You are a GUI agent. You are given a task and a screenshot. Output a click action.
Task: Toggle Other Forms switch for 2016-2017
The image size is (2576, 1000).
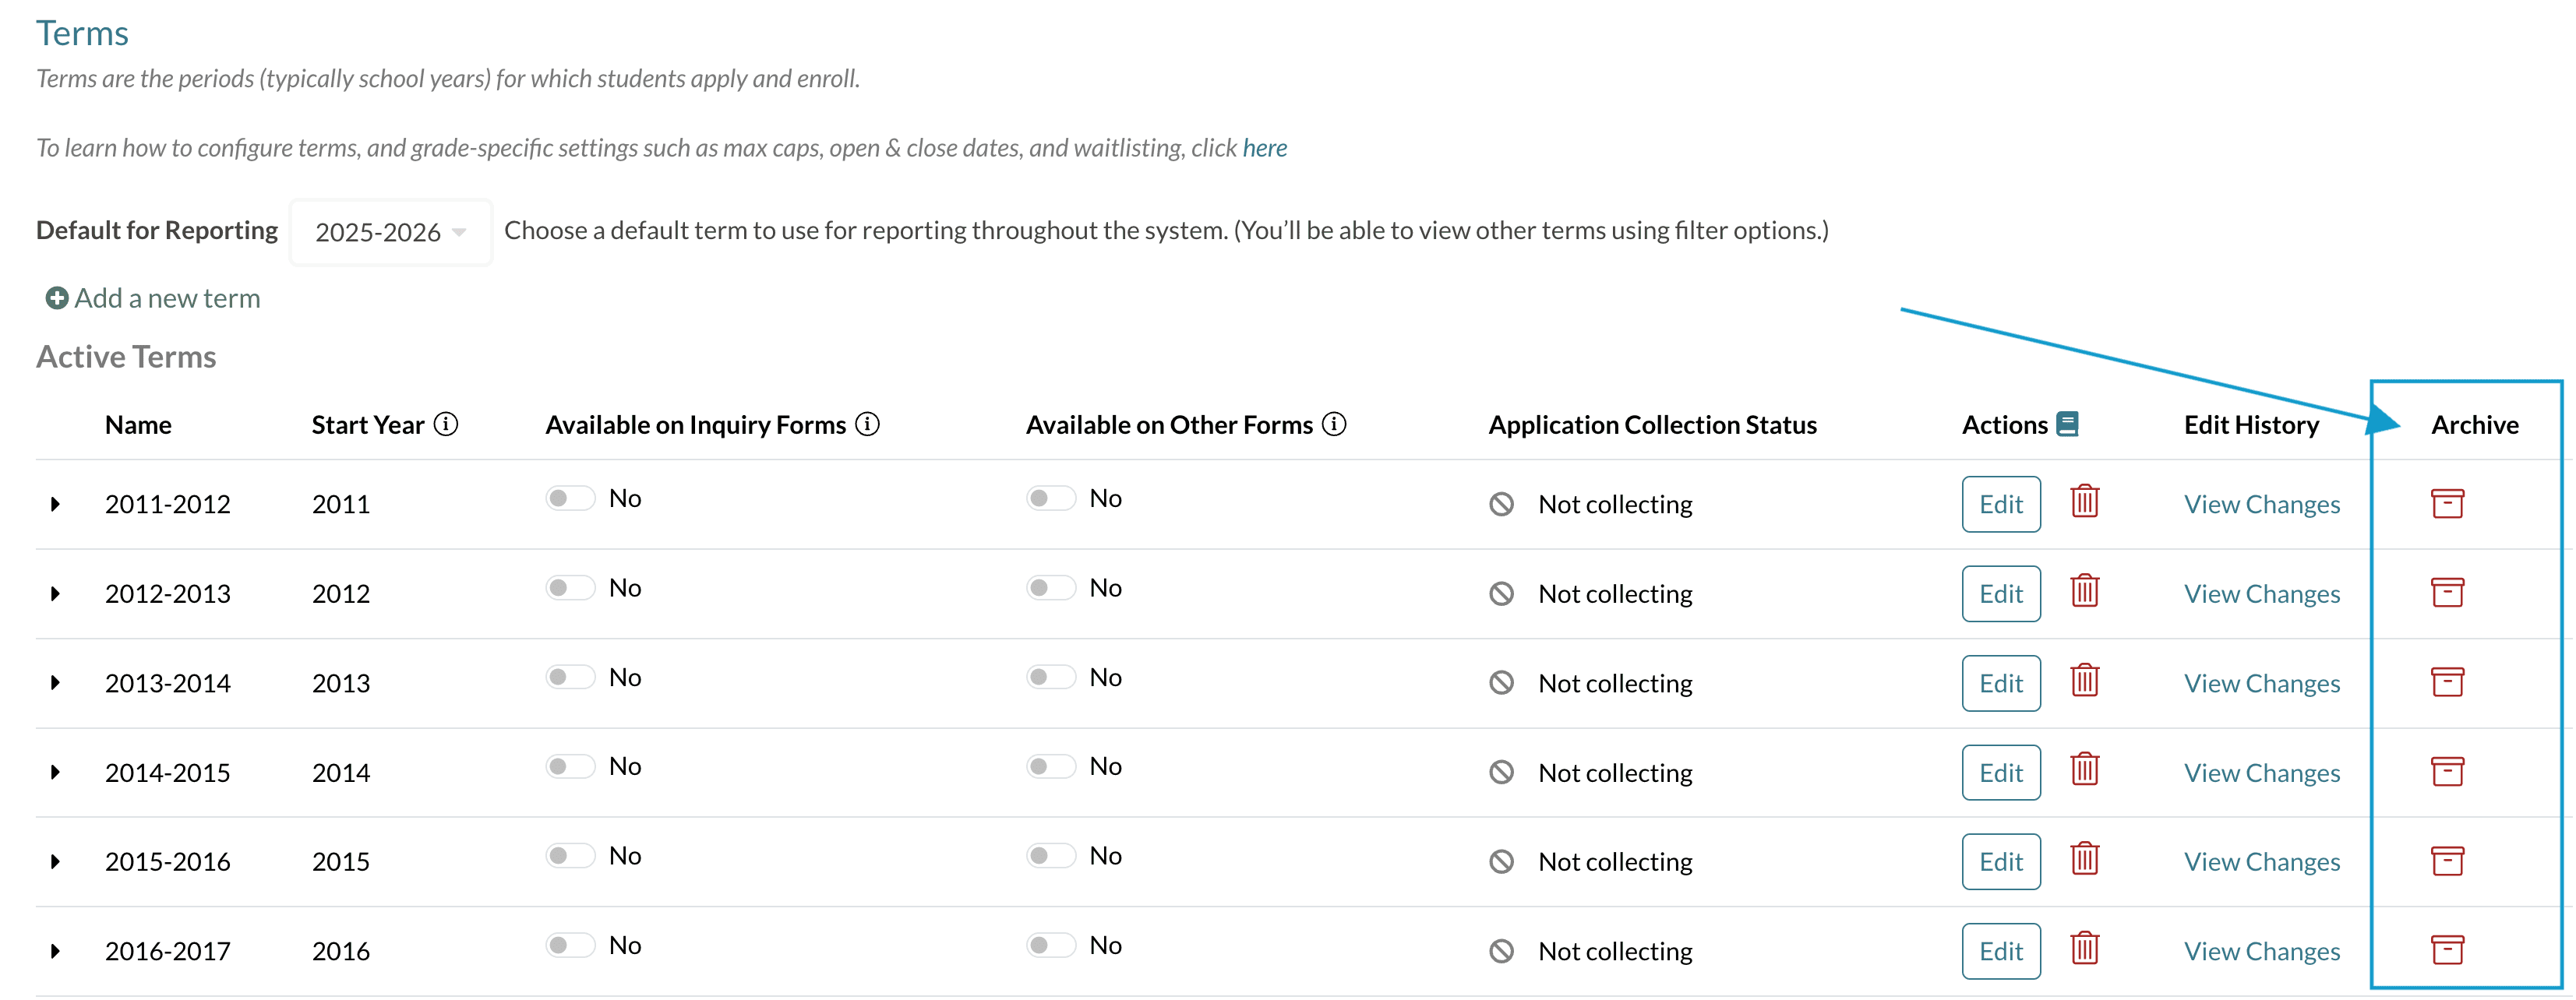(x=1051, y=945)
